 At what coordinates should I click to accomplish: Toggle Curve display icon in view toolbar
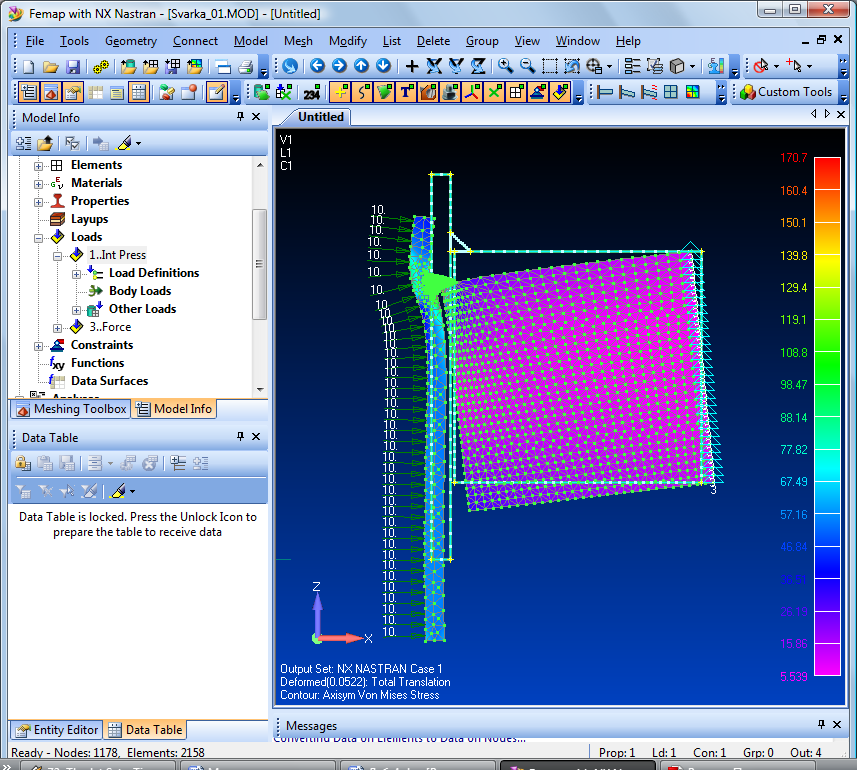[362, 92]
